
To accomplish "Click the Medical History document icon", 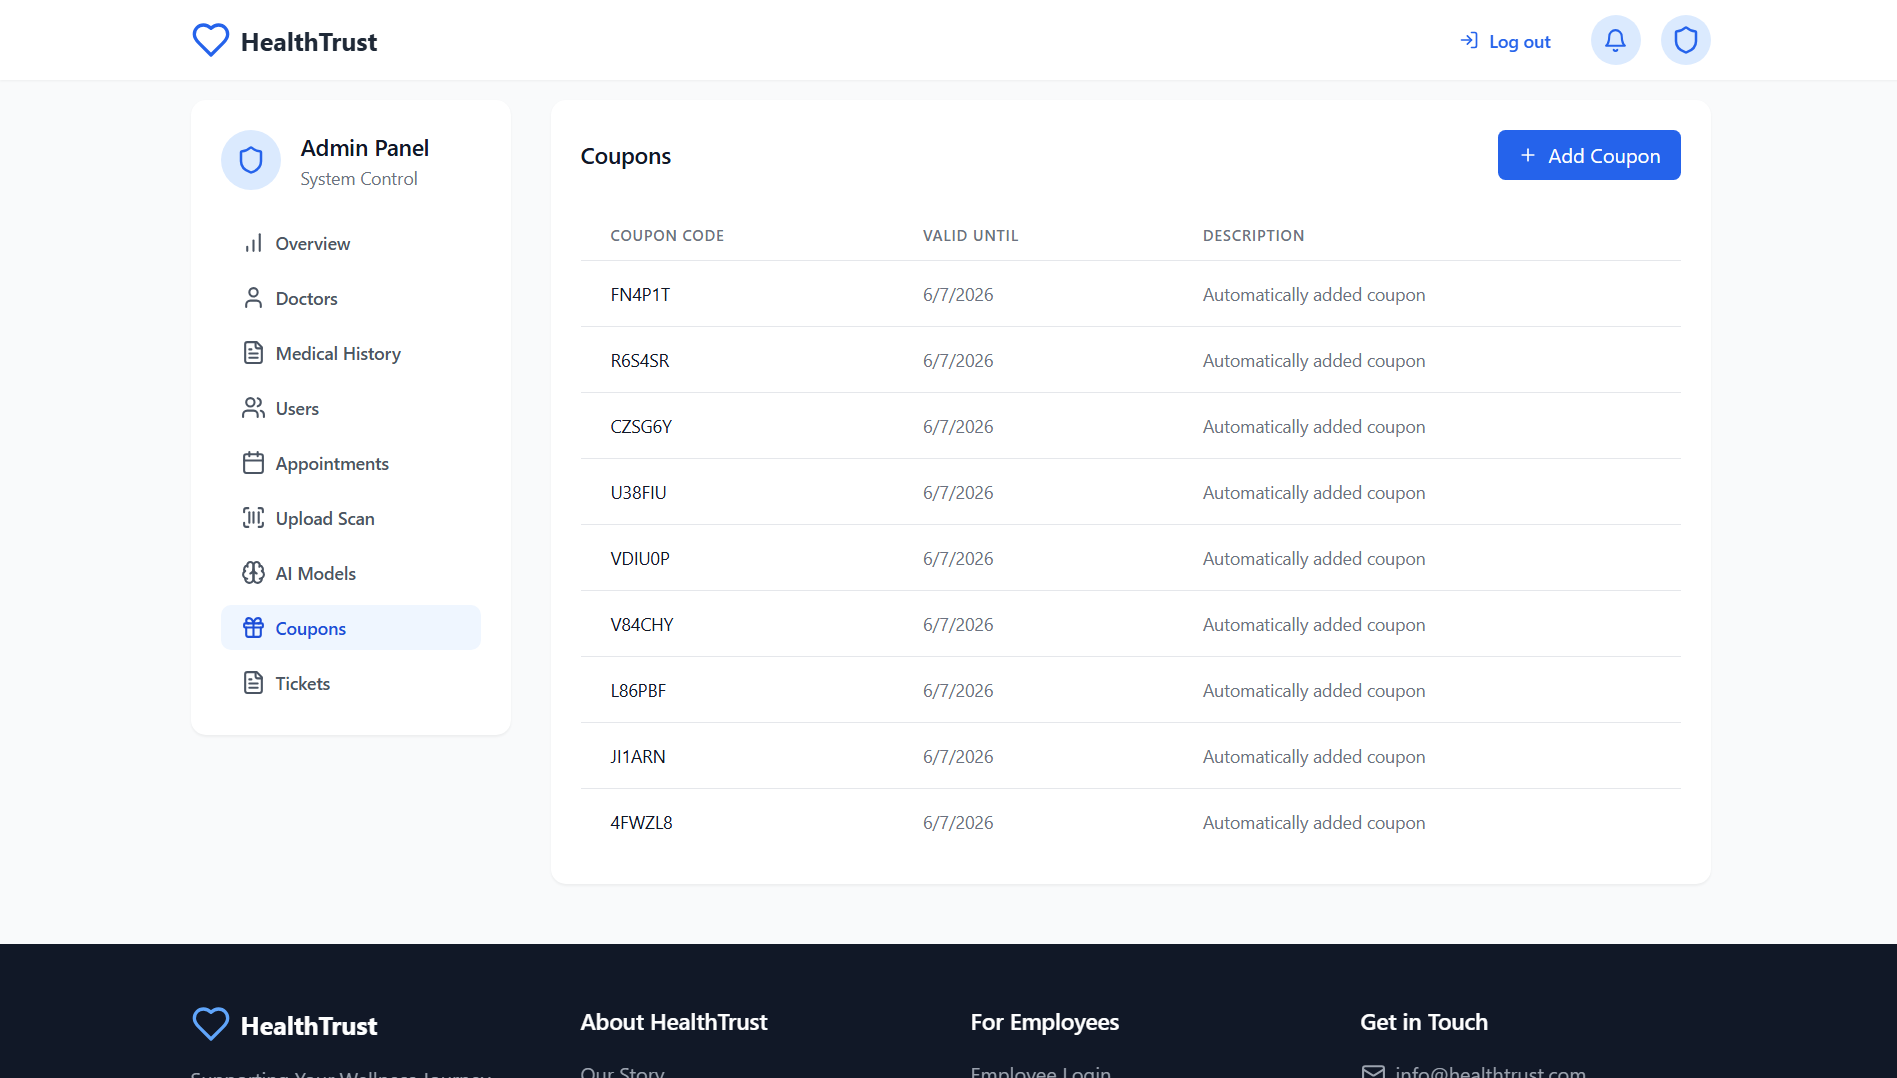I will (253, 353).
